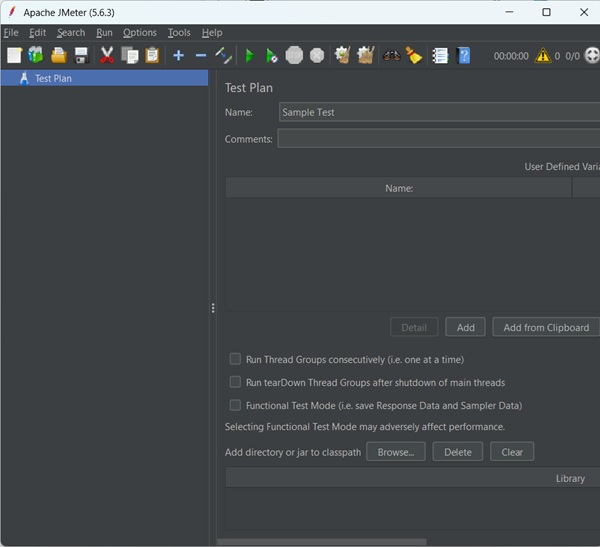Screen dimensions: 600x547
Task: Click the plus Expand All toolbar icon
Action: (x=178, y=56)
